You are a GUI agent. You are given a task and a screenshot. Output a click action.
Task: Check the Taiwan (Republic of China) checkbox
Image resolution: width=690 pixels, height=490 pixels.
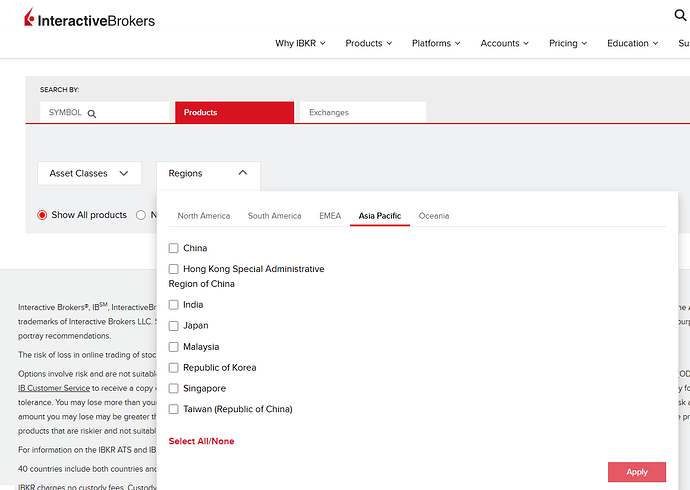173,409
